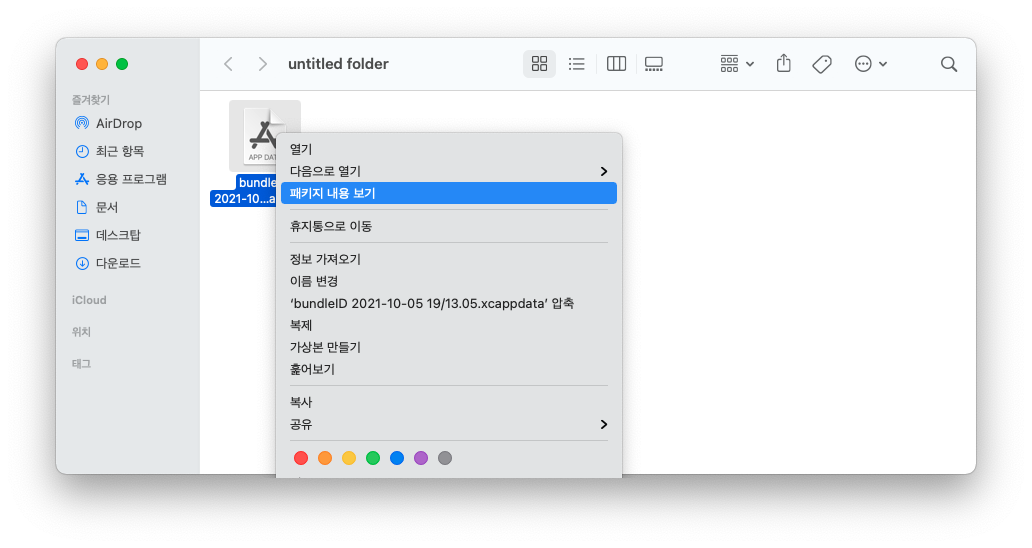Expand 공유 submenu
Viewport: 1032px width, 548px height.
pyautogui.click(x=449, y=424)
